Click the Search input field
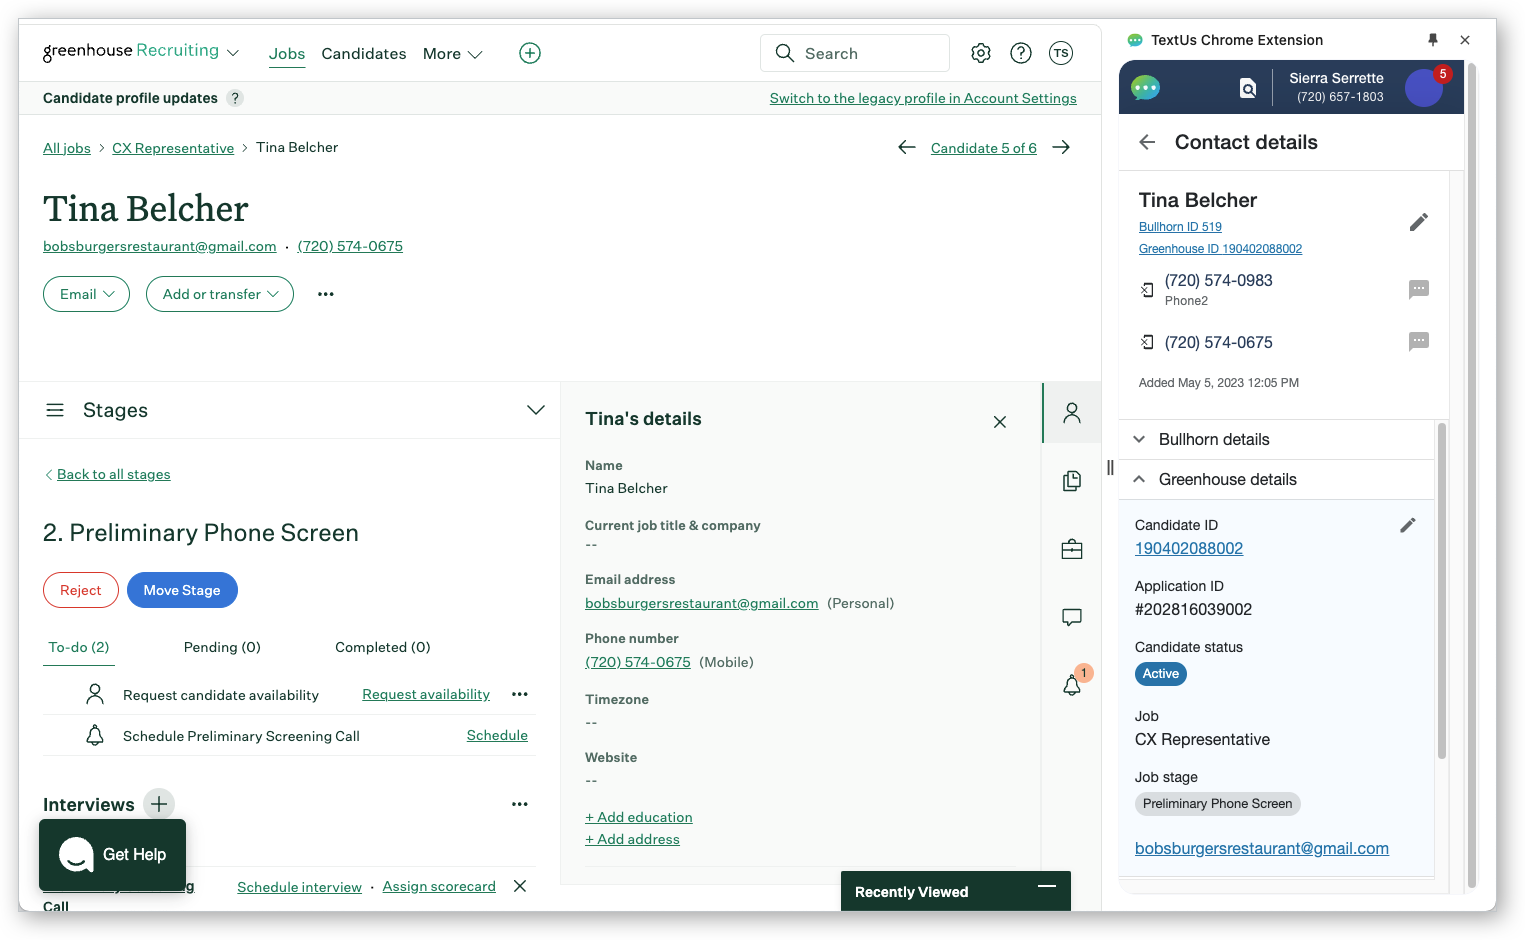The height and width of the screenshot is (940, 1525). [x=855, y=53]
